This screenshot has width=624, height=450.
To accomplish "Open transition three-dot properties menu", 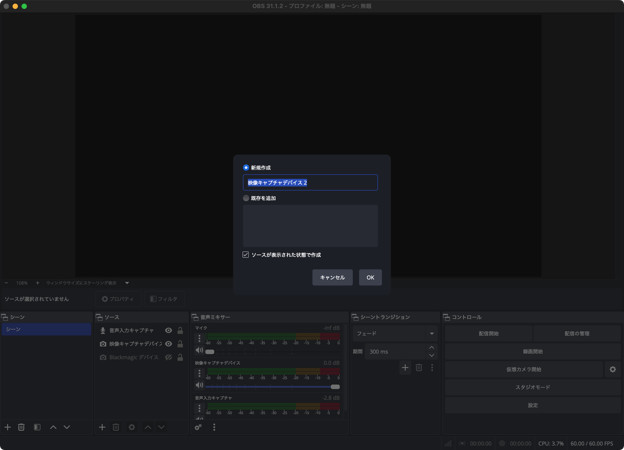I will pyautogui.click(x=432, y=368).
